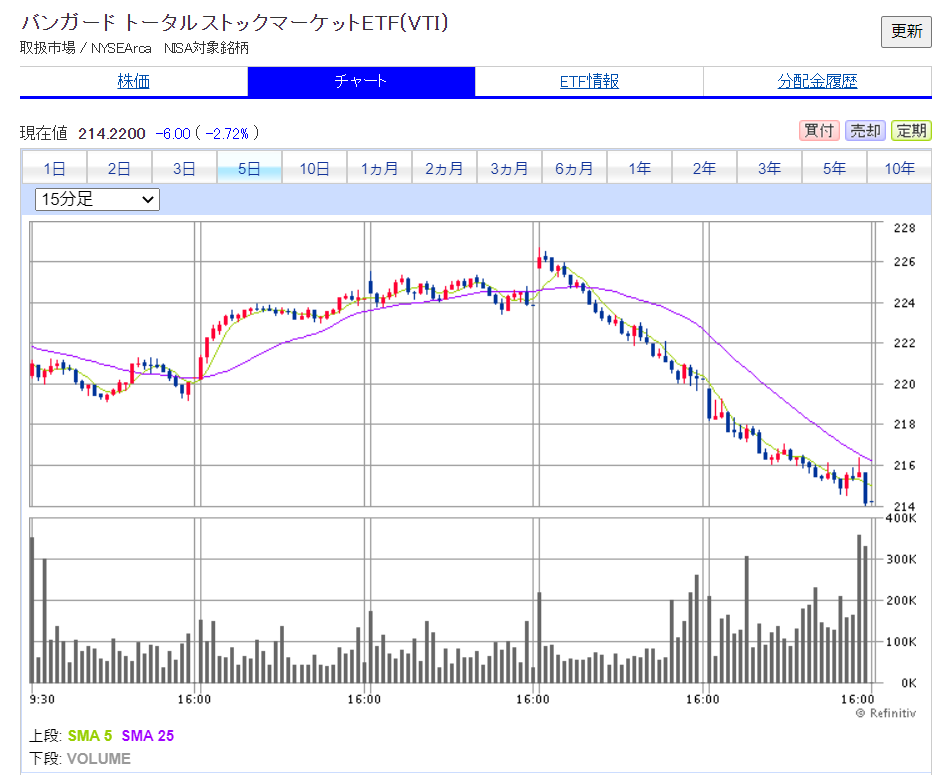Click the 9:30 time axis label
The image size is (947, 775).
click(42, 699)
